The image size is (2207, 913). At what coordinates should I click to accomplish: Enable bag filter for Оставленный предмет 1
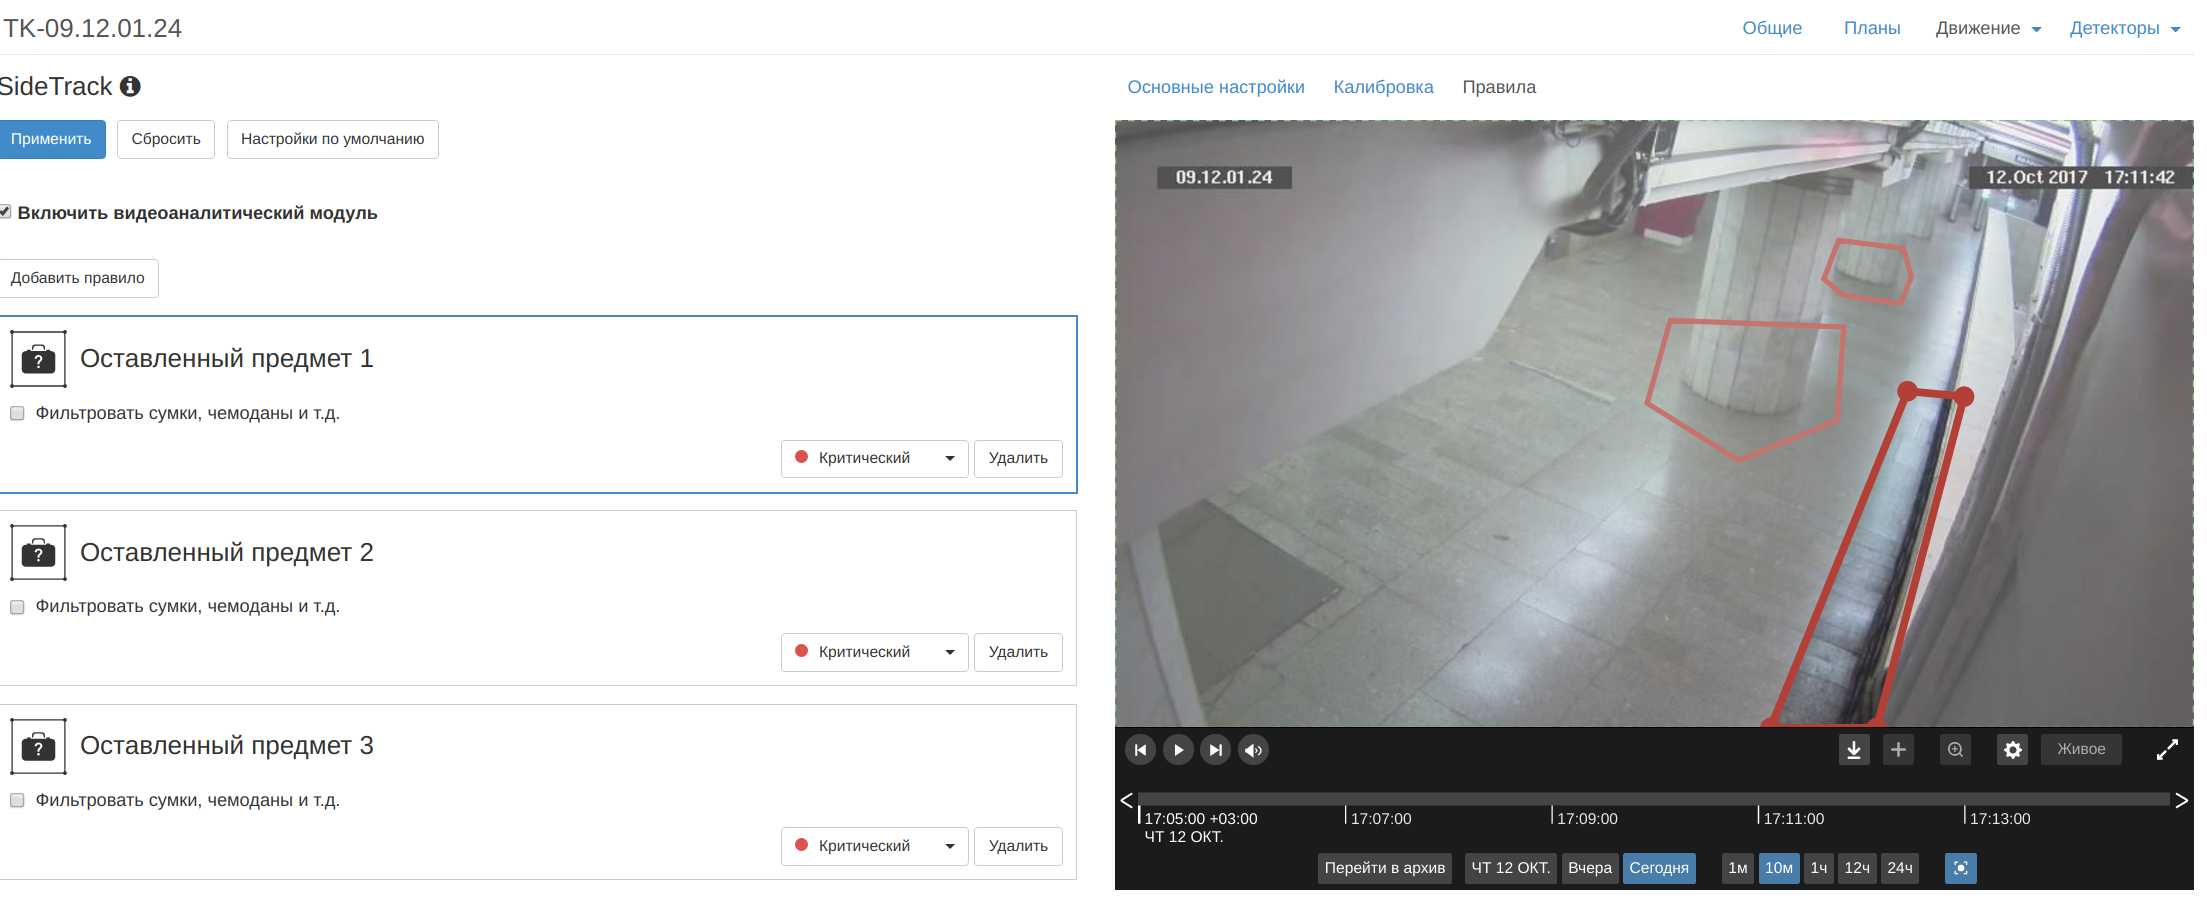tap(17, 414)
